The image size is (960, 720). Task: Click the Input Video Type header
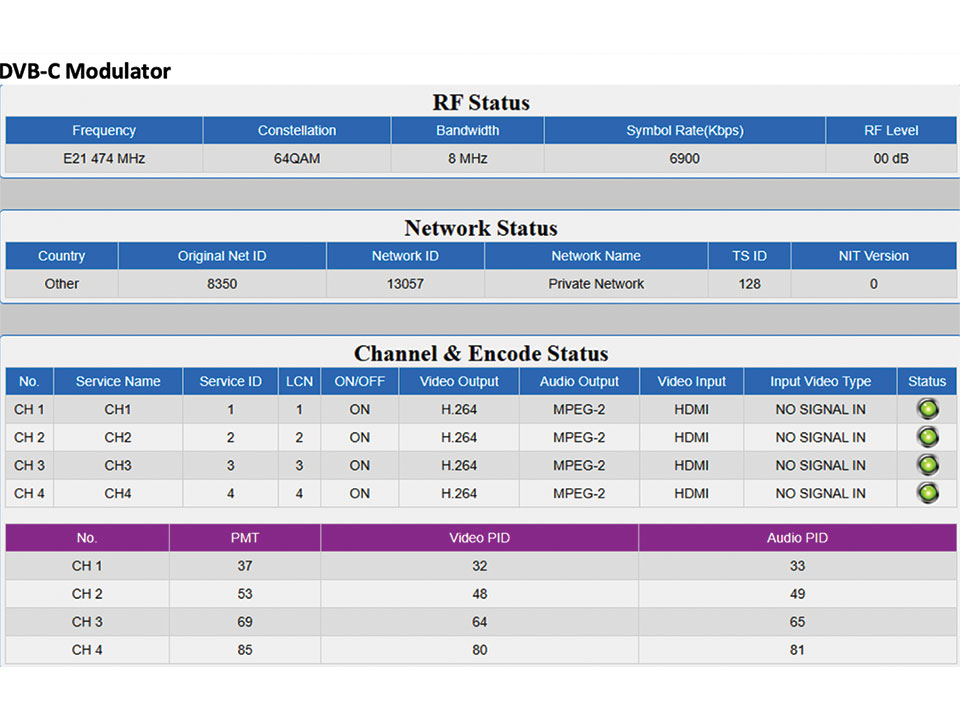point(820,381)
